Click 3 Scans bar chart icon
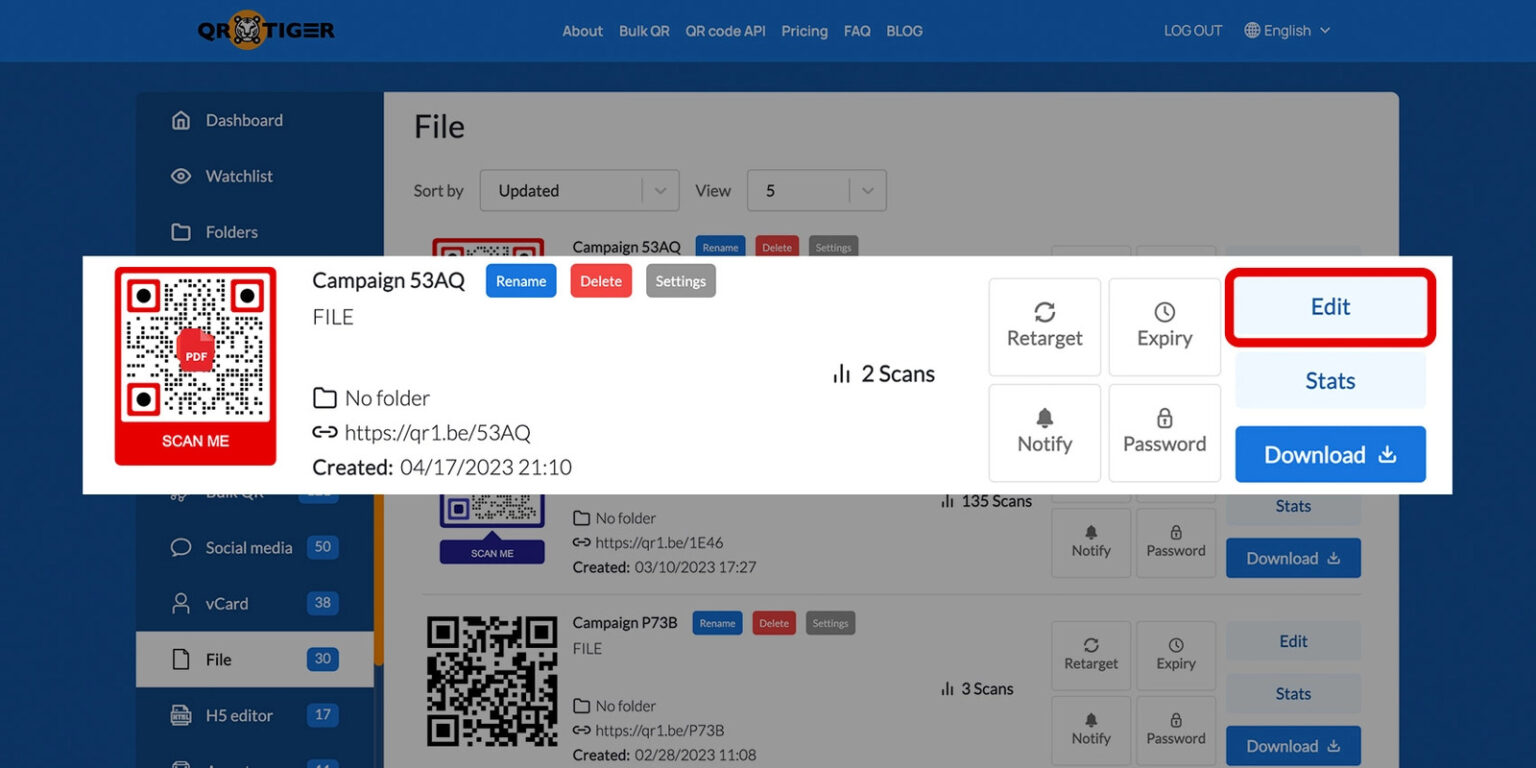The width and height of the screenshot is (1536, 768). (947, 689)
